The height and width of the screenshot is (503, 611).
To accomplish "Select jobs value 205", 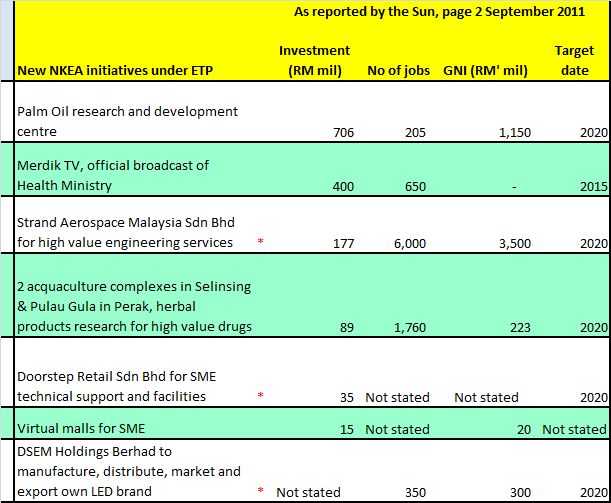I will [x=415, y=132].
